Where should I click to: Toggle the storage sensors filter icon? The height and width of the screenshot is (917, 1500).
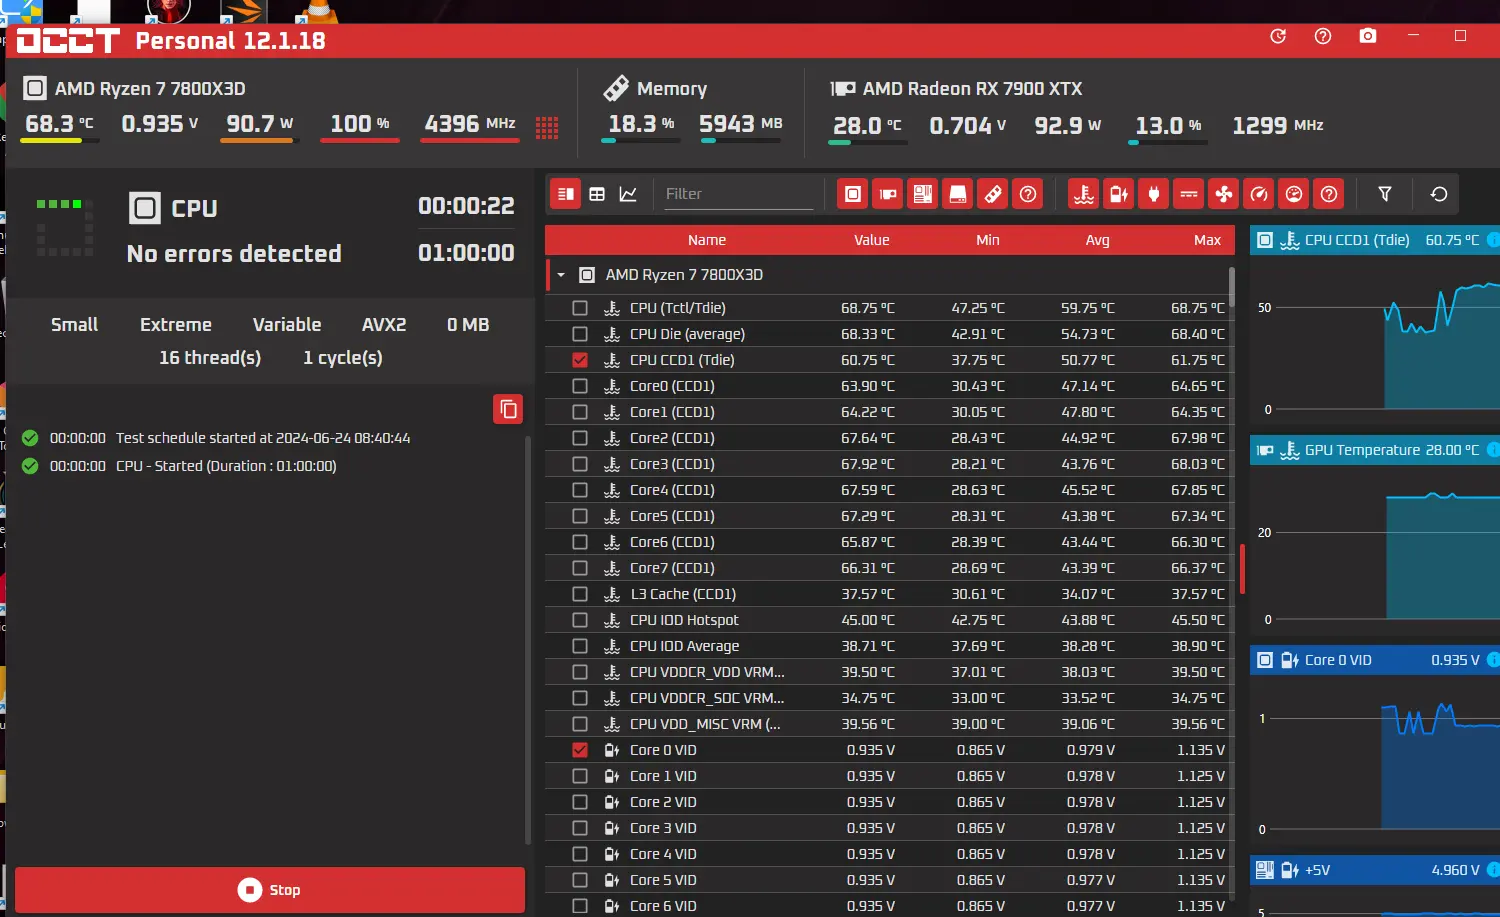point(958,194)
